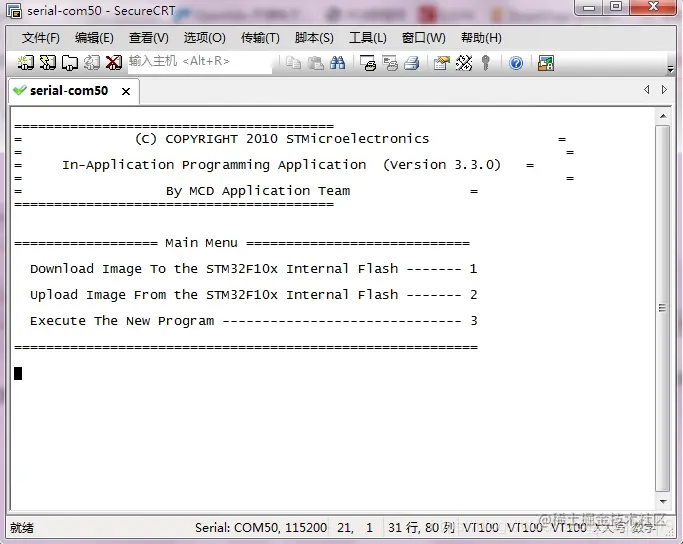Open the 文件(F) menu

click(x=41, y=38)
